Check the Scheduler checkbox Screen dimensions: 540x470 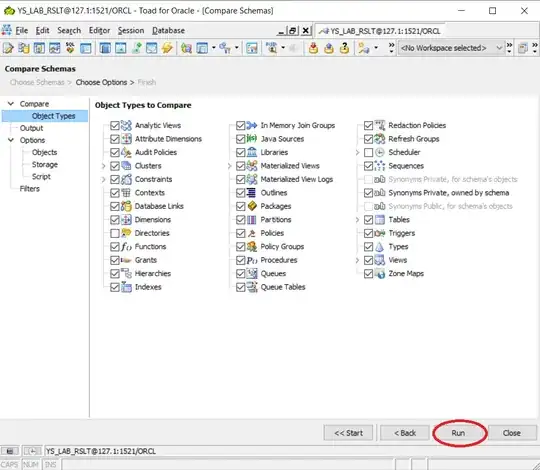(x=368, y=152)
